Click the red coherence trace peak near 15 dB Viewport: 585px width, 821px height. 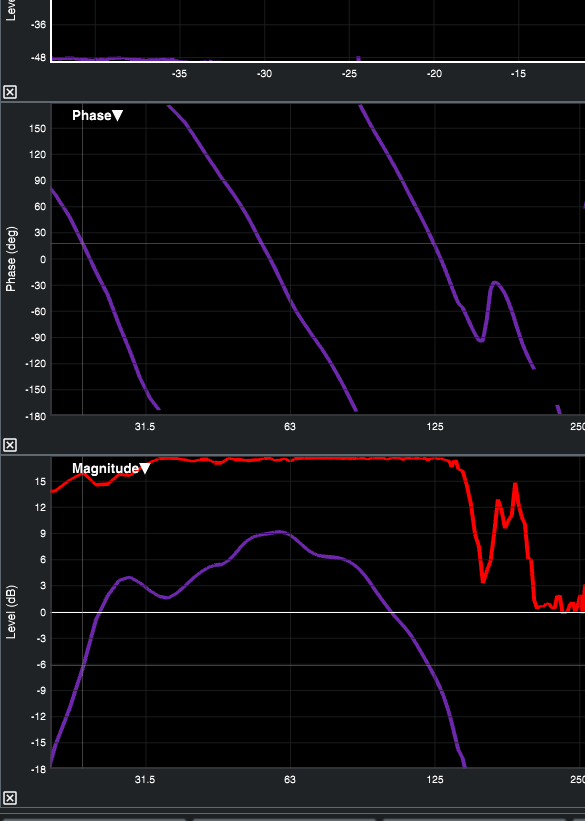click(x=515, y=485)
